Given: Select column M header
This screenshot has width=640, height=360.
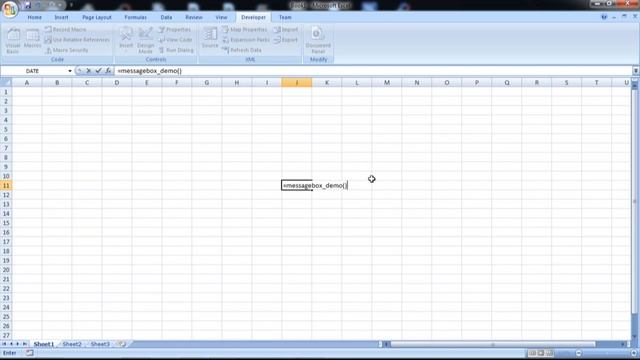Looking at the screenshot, I should 387,82.
